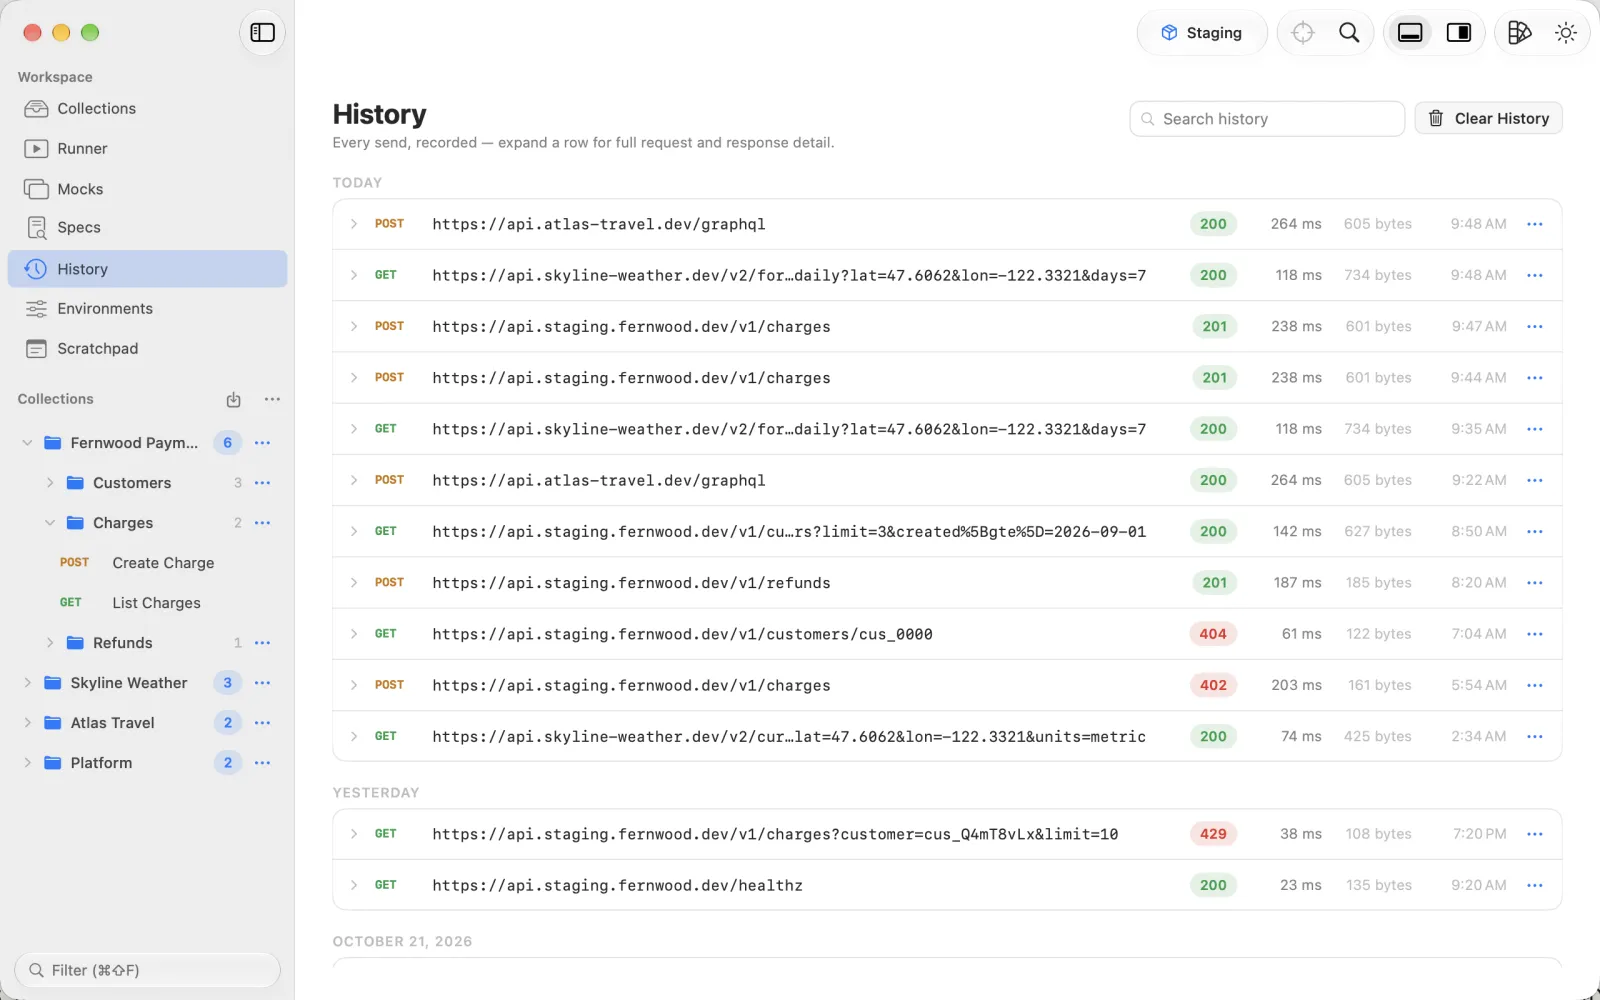Open options for Skyline Weather collection
Image resolution: width=1600 pixels, height=1000 pixels.
(262, 683)
